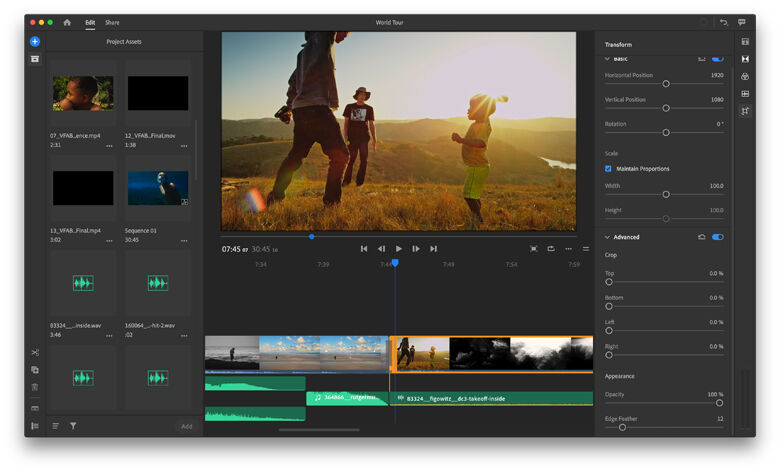Click the Undo arrow icon
780x472 pixels.
[723, 22]
